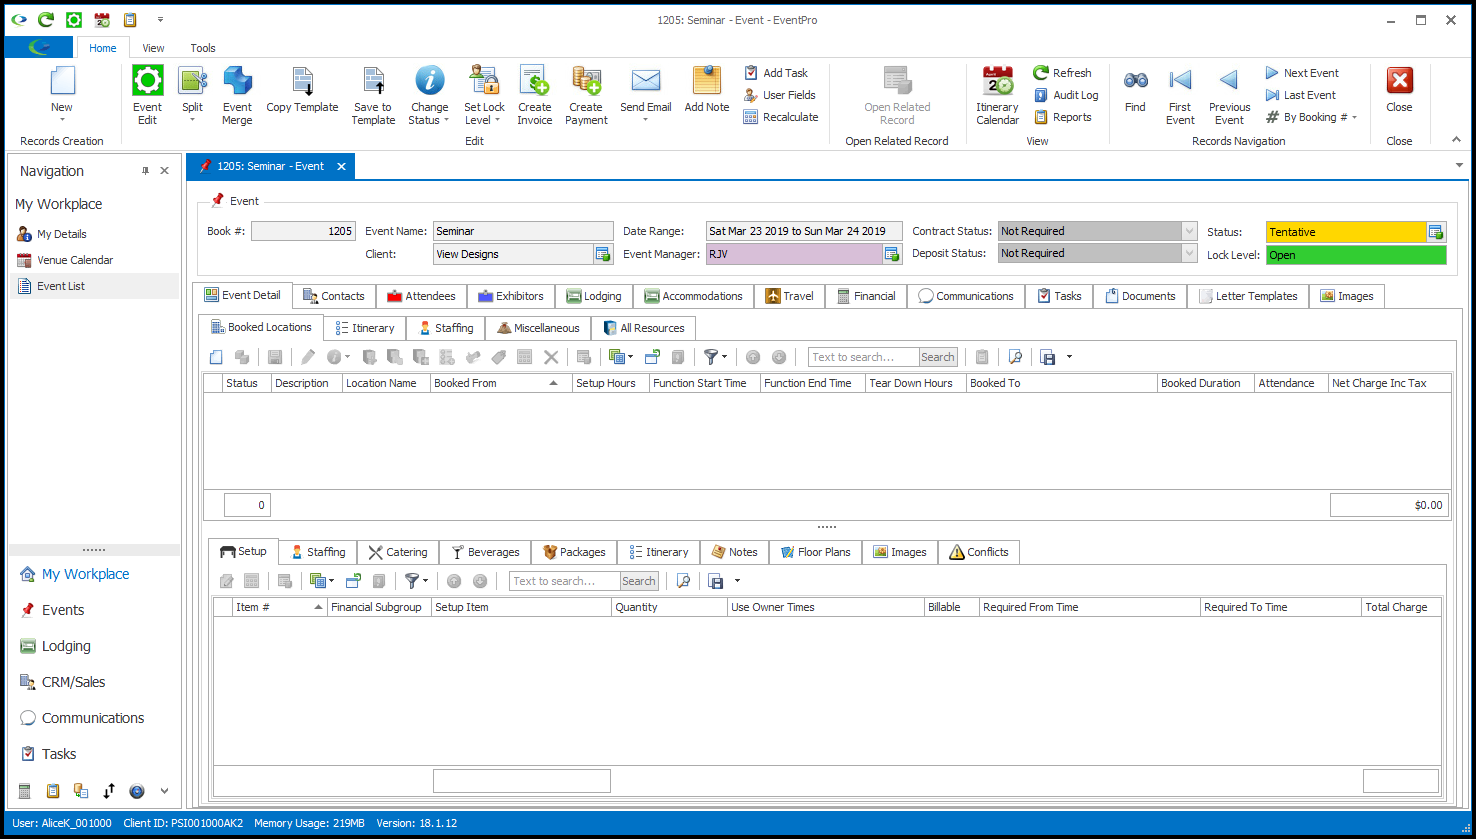Expand the Send Email dropdown
Screen dimensions: 1476x839
[645, 119]
